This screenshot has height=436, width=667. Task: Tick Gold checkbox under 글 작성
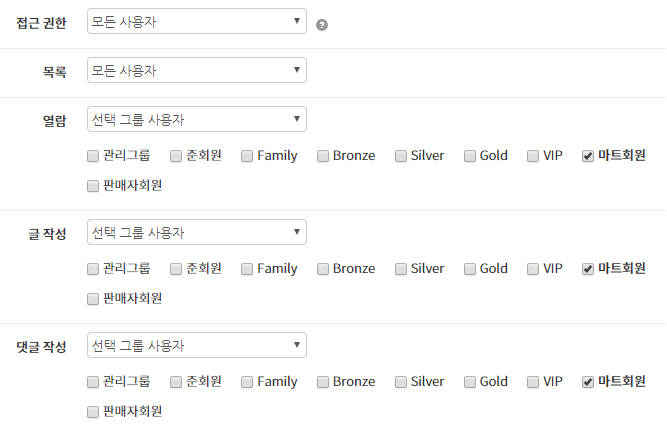coord(470,269)
